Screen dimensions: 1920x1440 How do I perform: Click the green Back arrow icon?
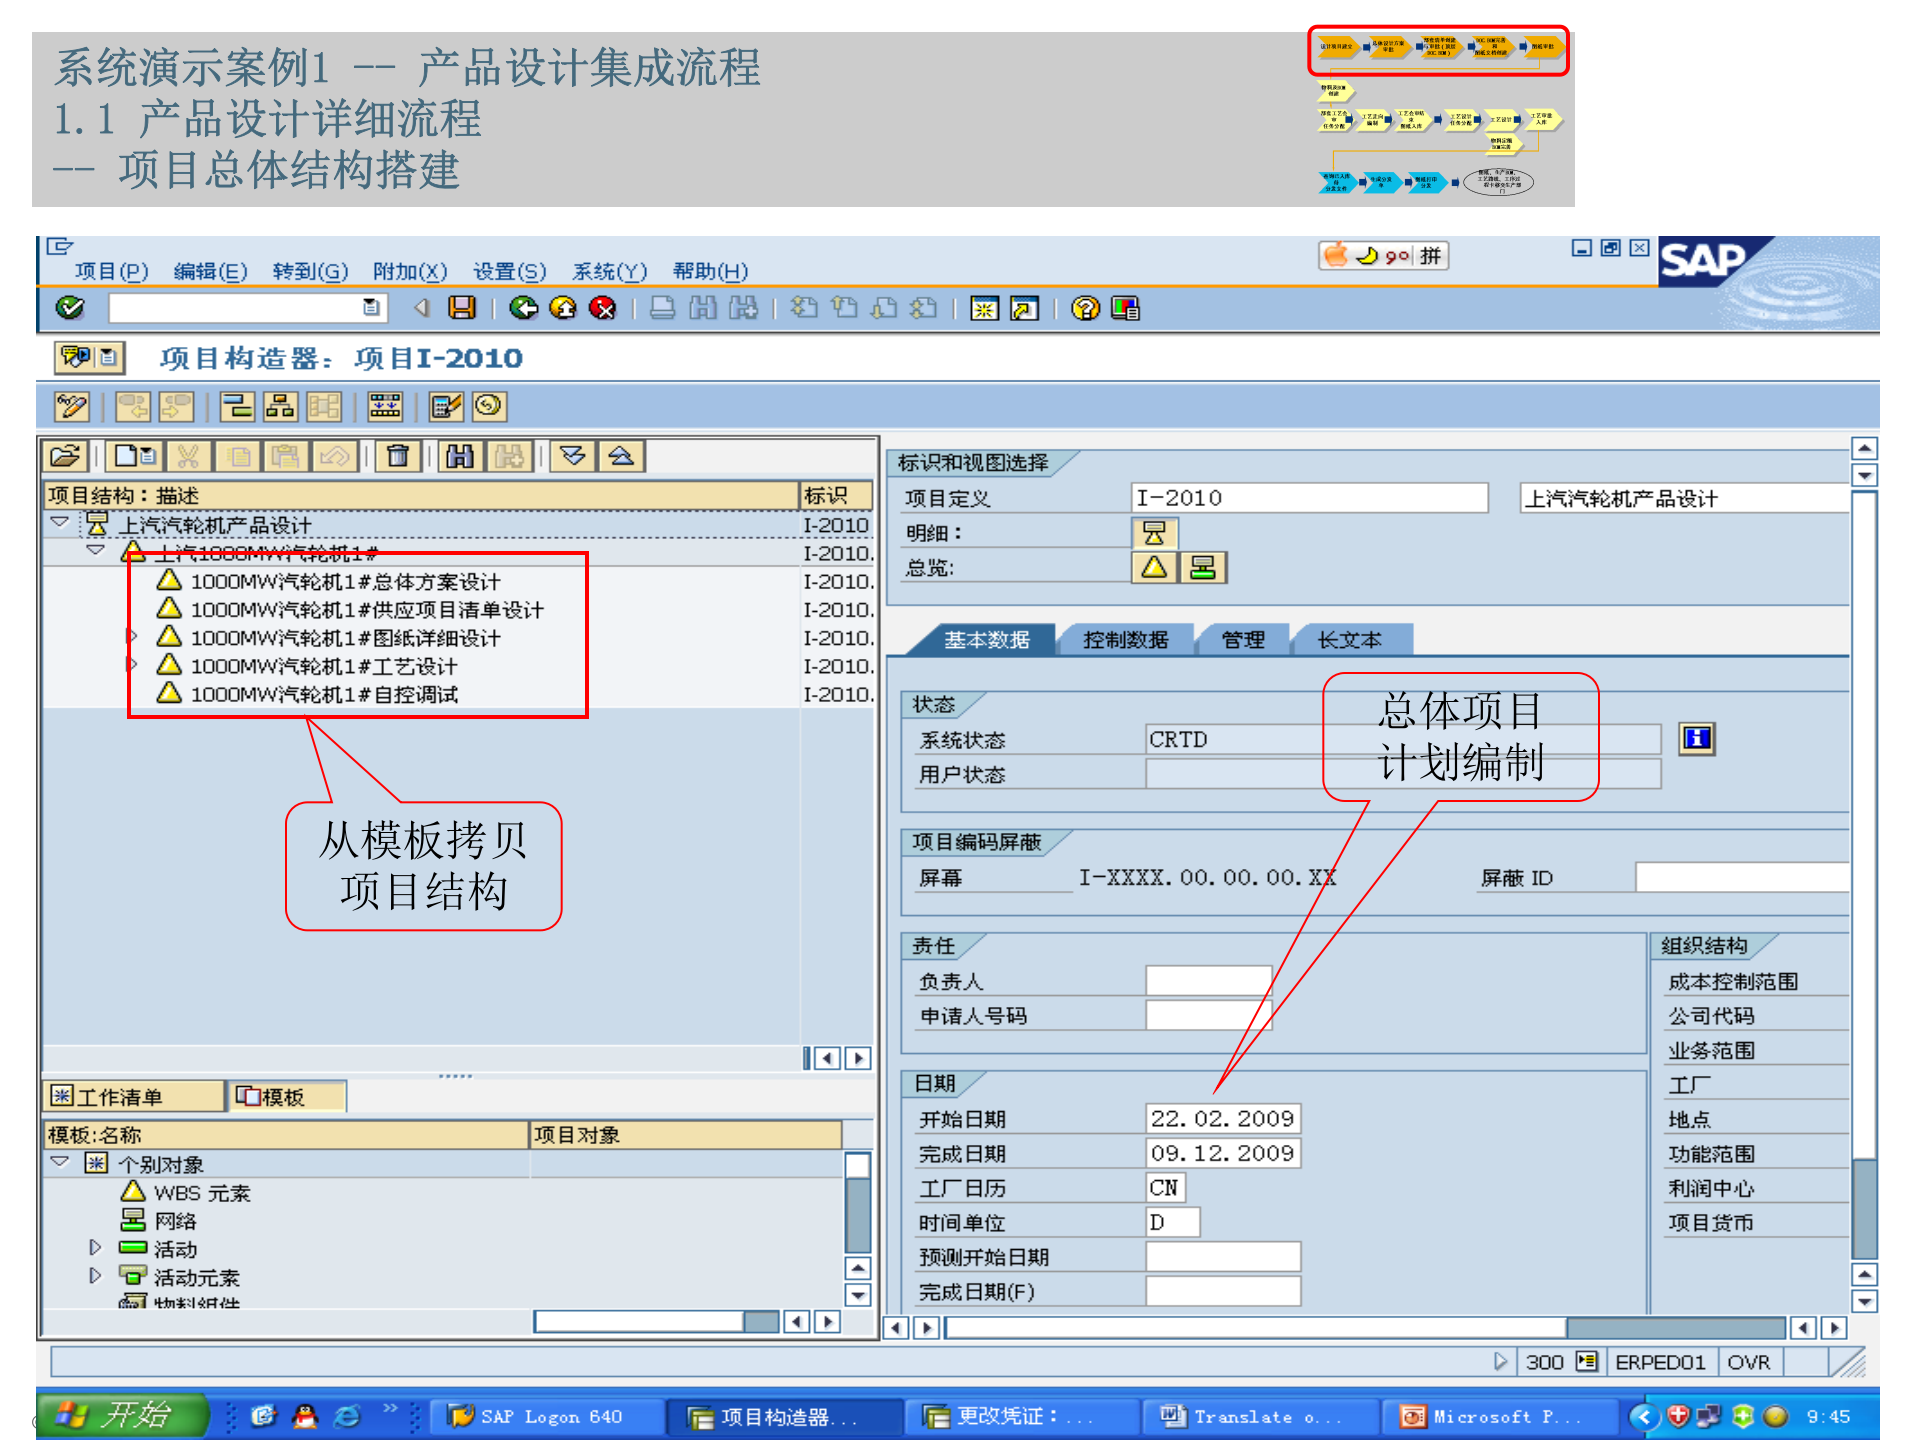pyautogui.click(x=524, y=308)
